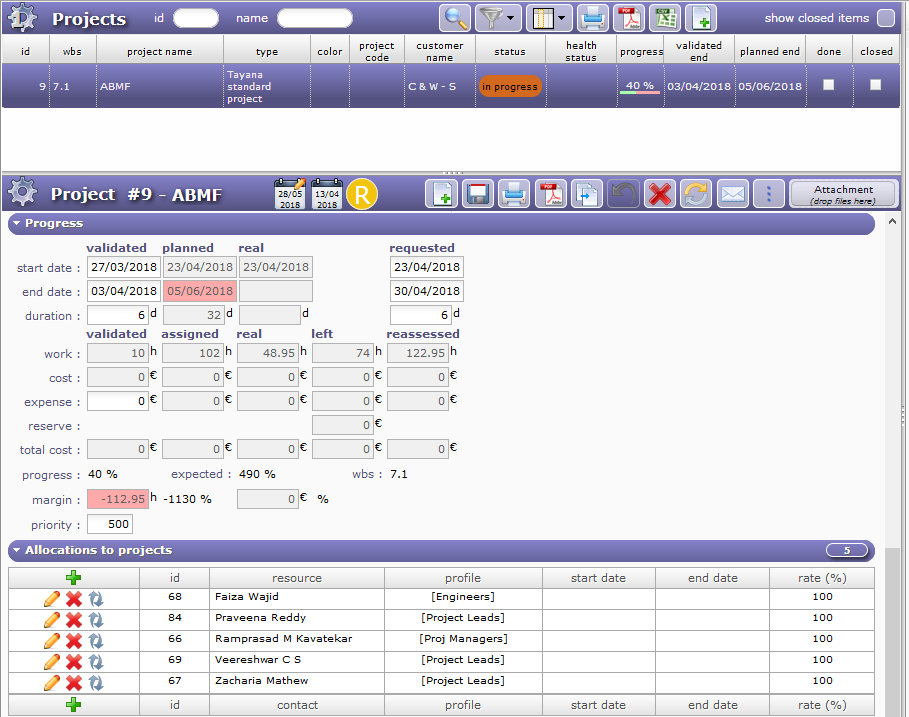Viewport: 909px width, 717px height.
Task: Tick the closed checkbox for ABMF row
Action: click(x=876, y=86)
